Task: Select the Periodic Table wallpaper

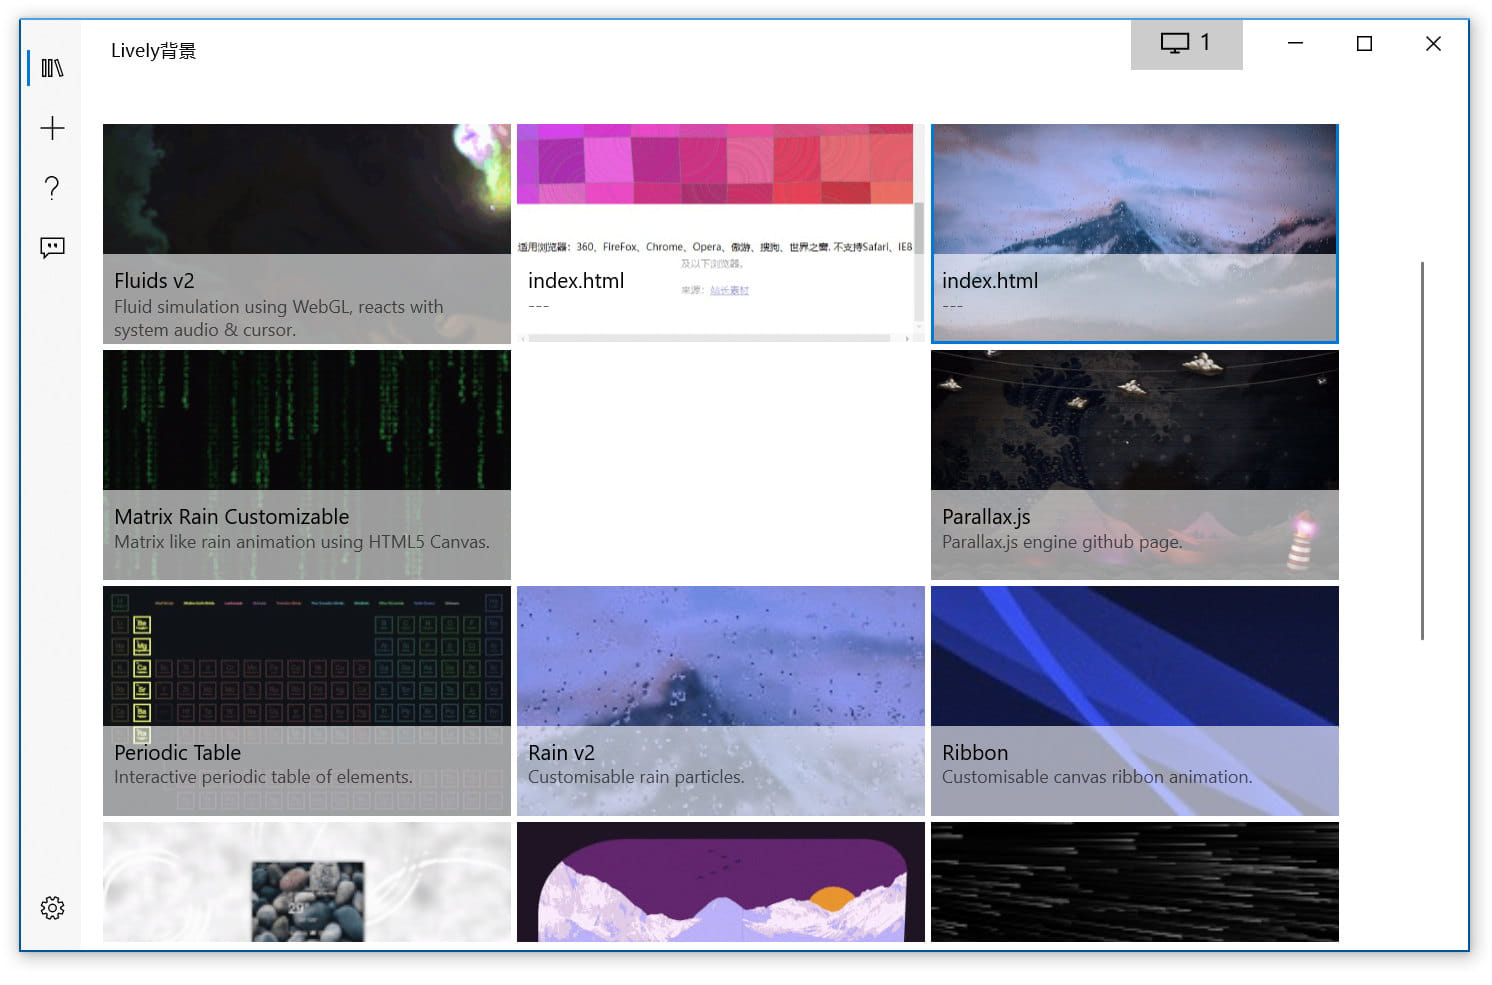Action: point(306,700)
